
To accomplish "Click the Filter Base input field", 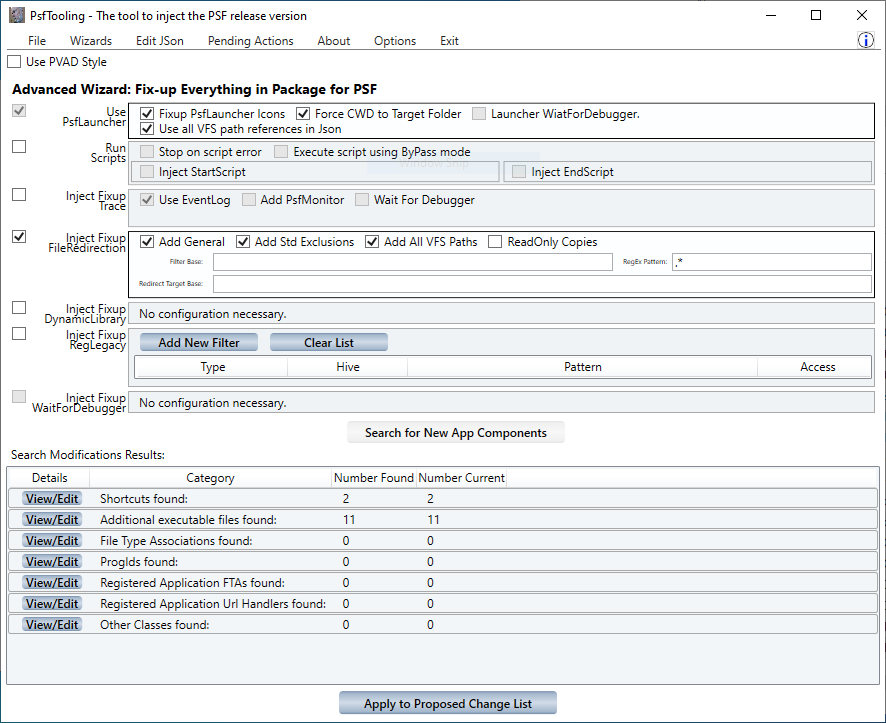I will (x=412, y=262).
